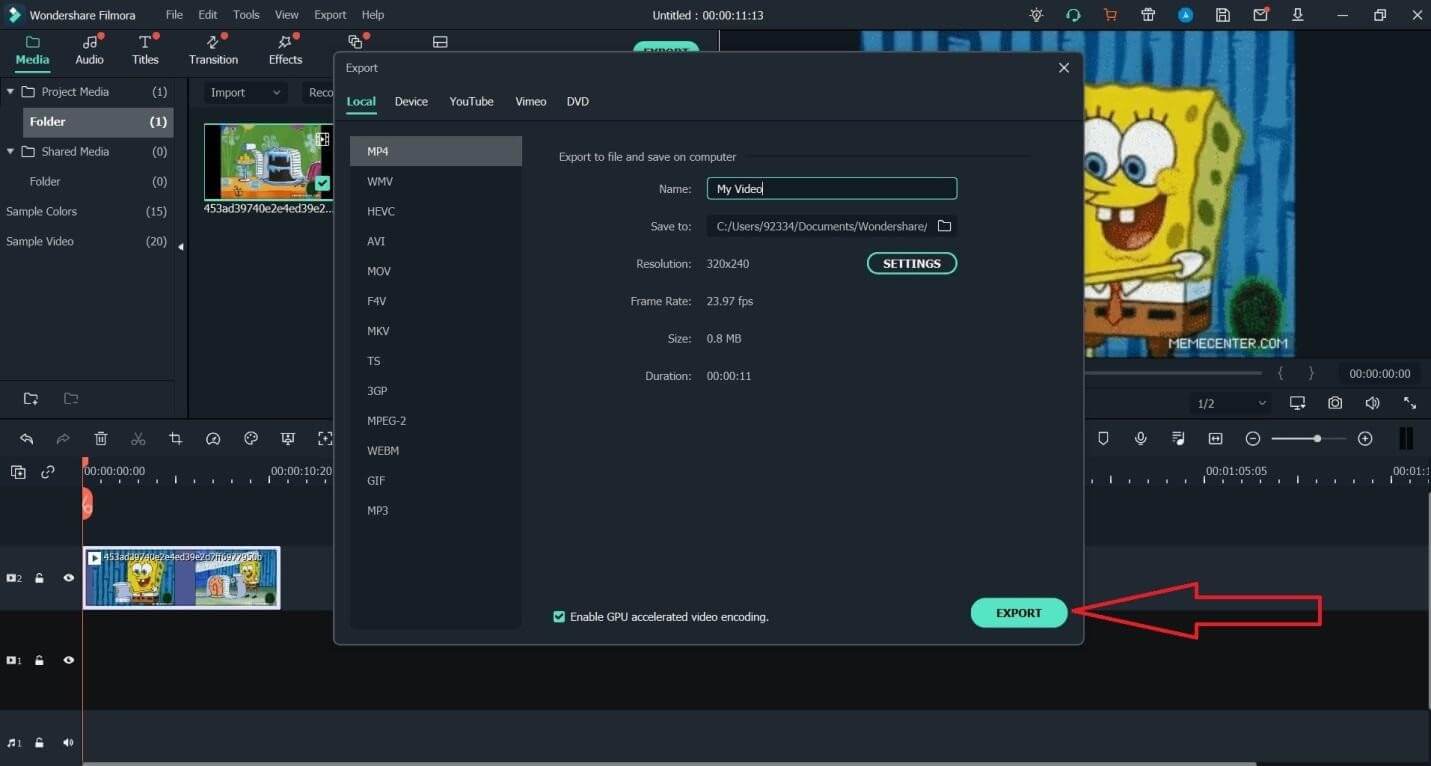
Task: Open the shopping cart icon
Action: [1110, 15]
